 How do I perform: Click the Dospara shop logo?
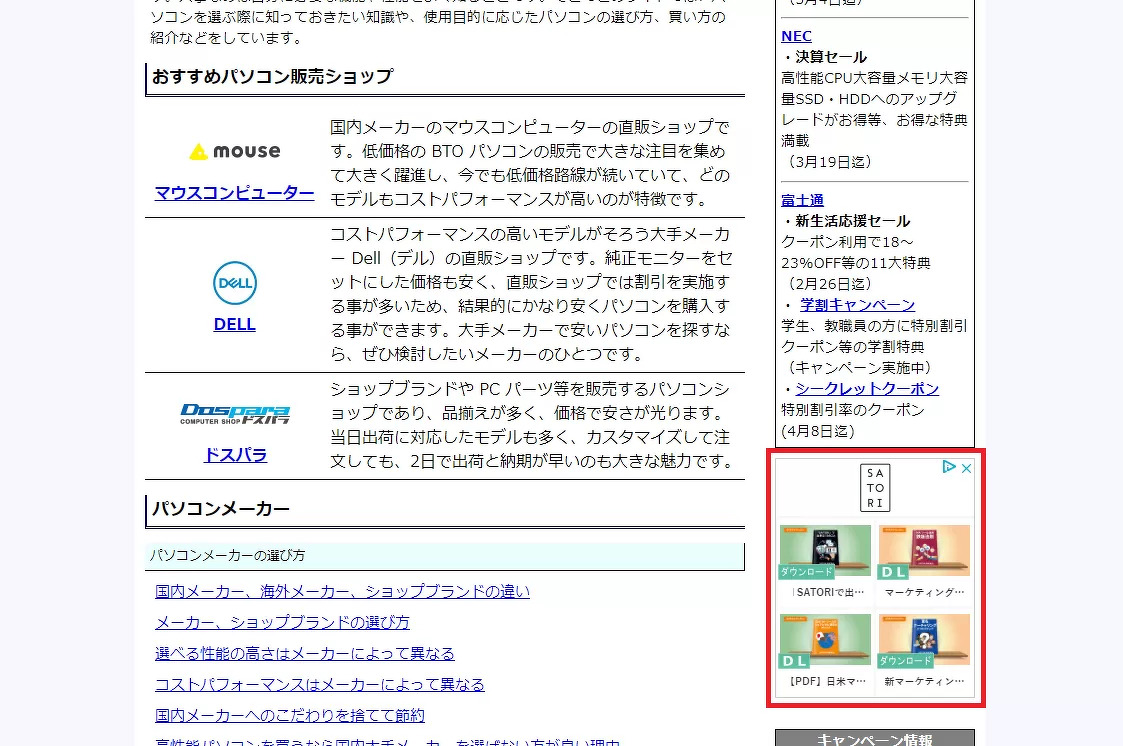pos(234,413)
